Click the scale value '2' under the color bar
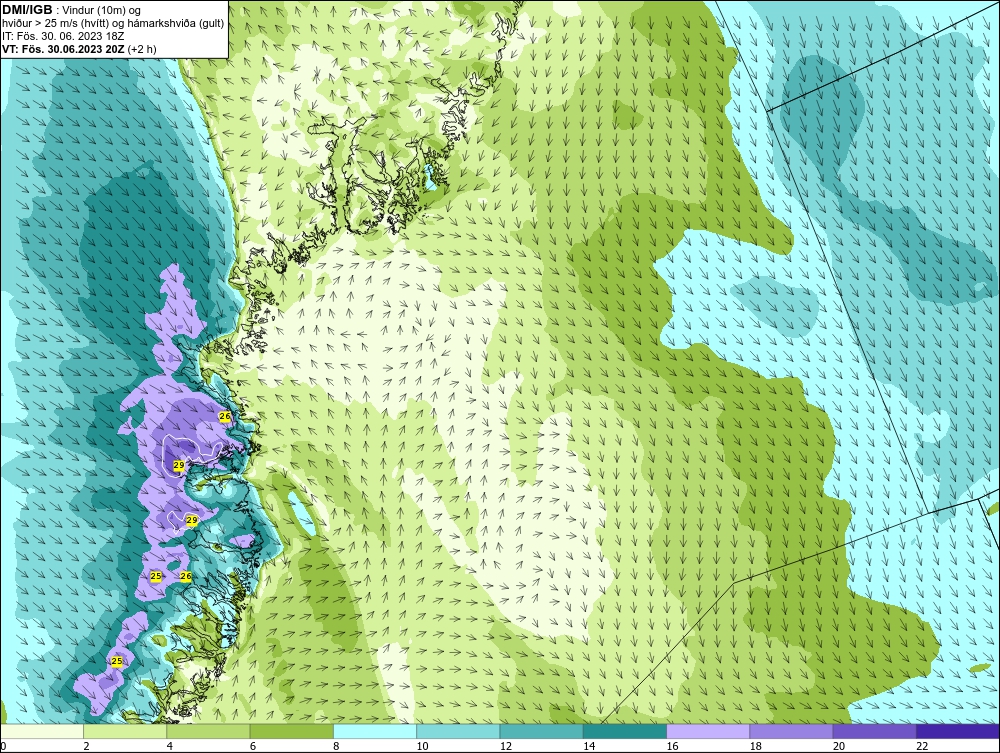Image resolution: width=1000 pixels, height=753 pixels. pos(86,747)
